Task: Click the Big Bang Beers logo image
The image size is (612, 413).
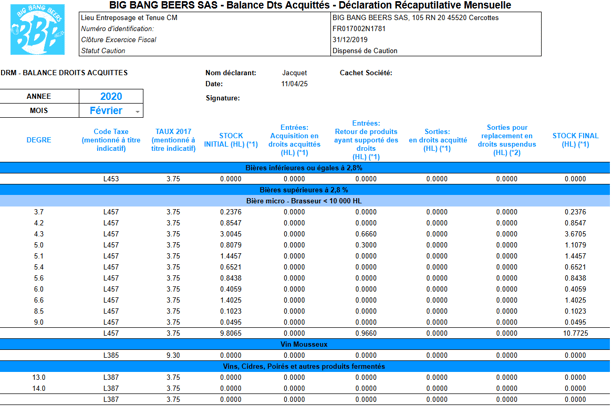Action: pyautogui.click(x=37, y=30)
